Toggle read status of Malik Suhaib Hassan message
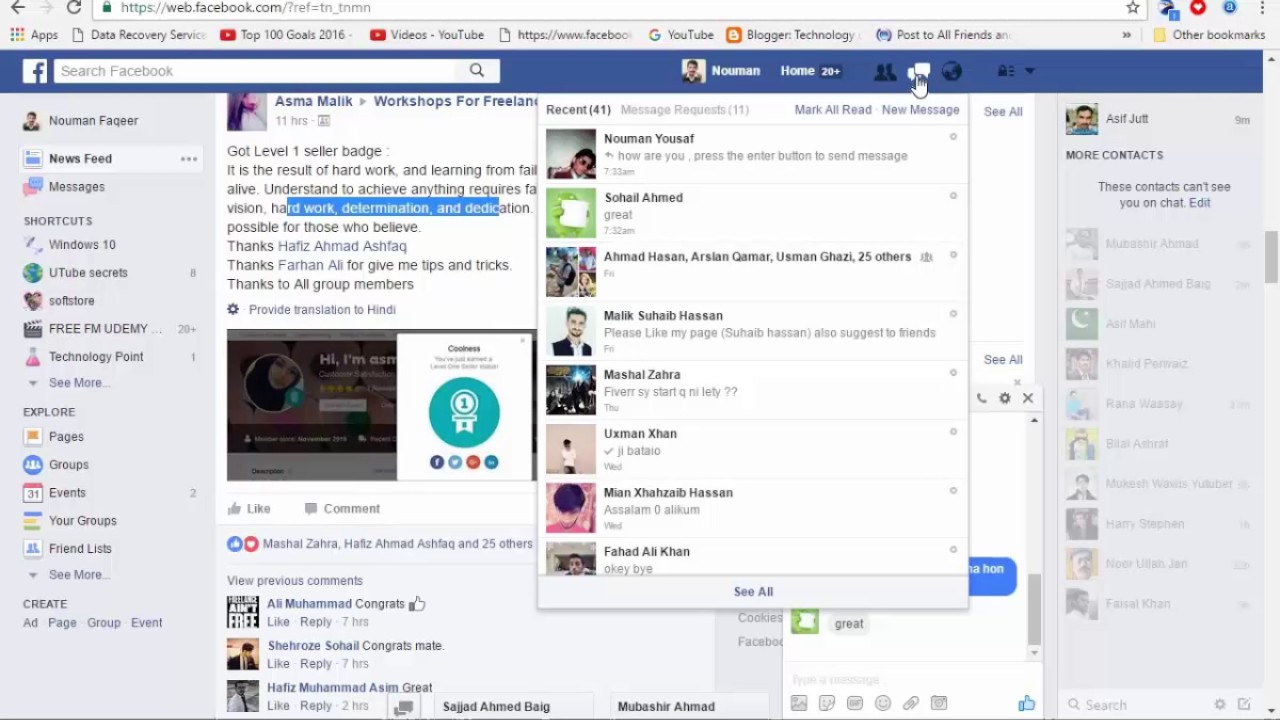The image size is (1280, 720). coord(953,314)
